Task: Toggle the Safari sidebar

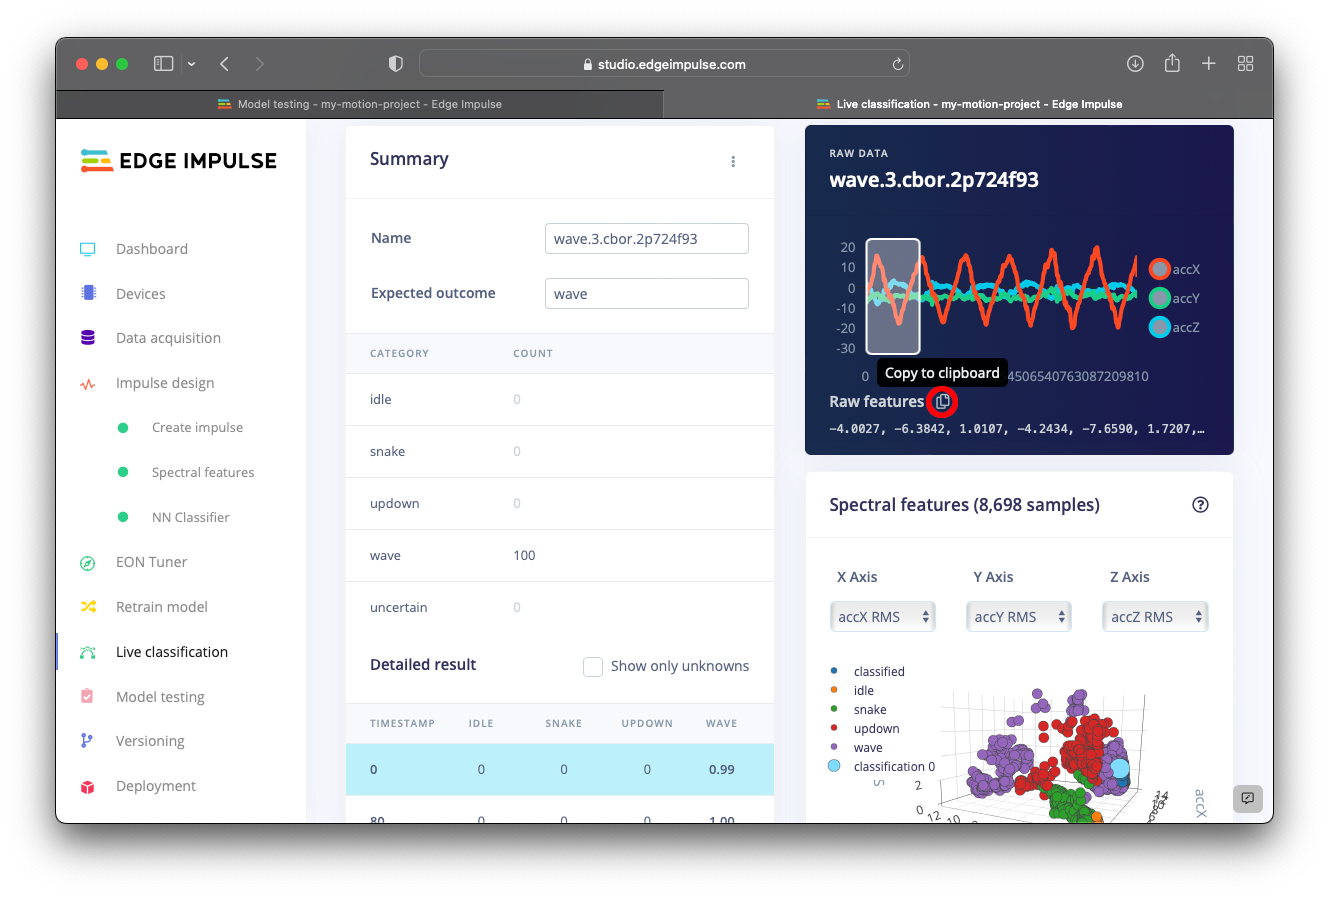Action: [163, 64]
